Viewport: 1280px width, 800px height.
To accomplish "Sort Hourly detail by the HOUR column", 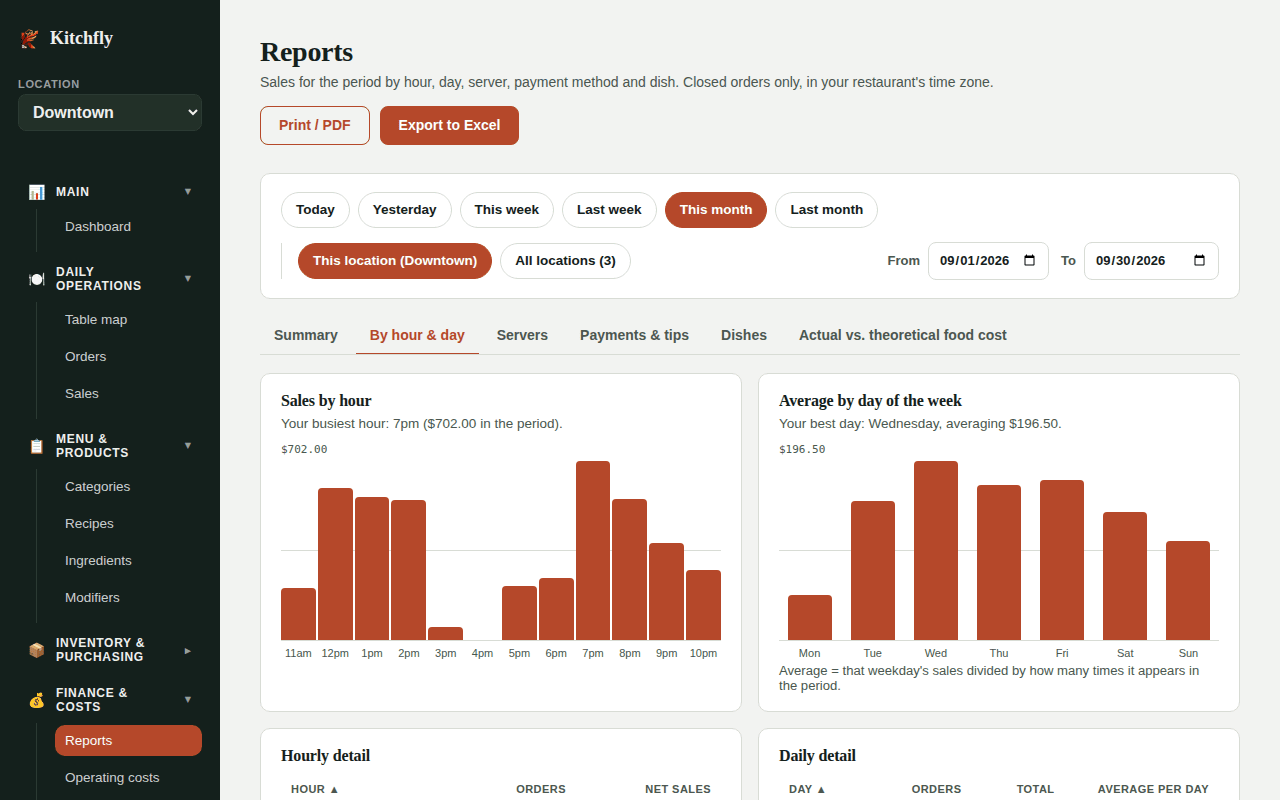I will [x=315, y=789].
